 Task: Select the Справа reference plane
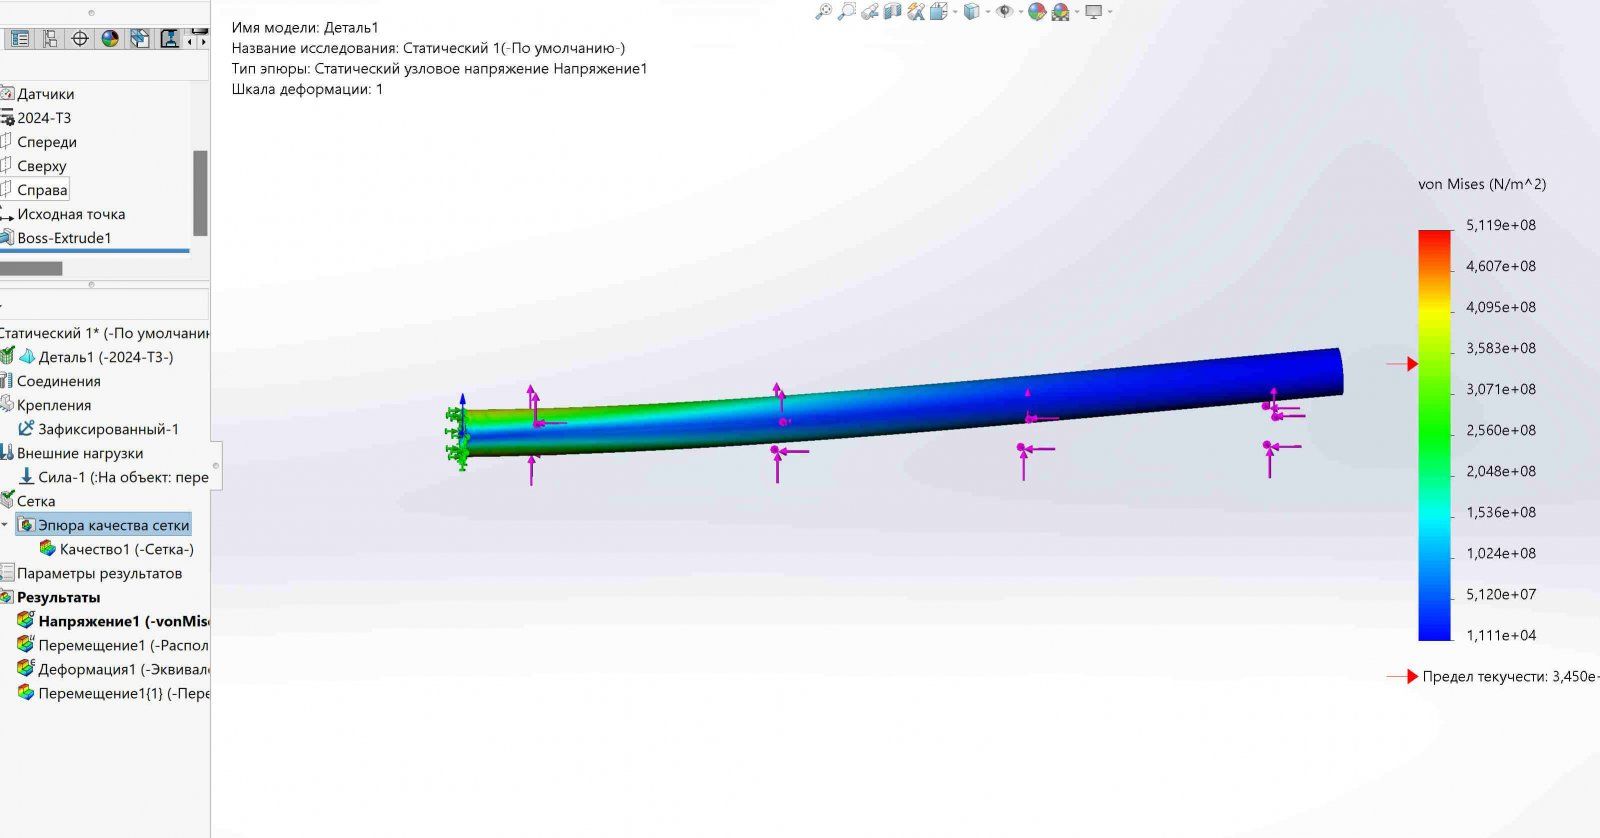[42, 190]
